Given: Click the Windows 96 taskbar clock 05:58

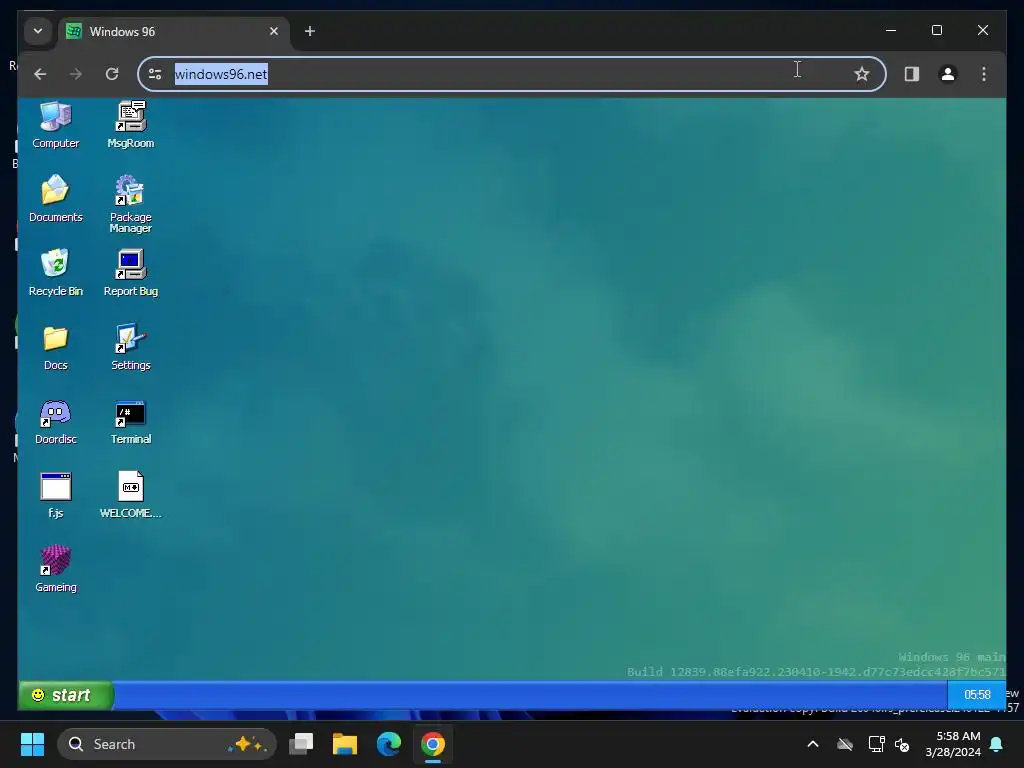Looking at the screenshot, I should click(x=976, y=695).
